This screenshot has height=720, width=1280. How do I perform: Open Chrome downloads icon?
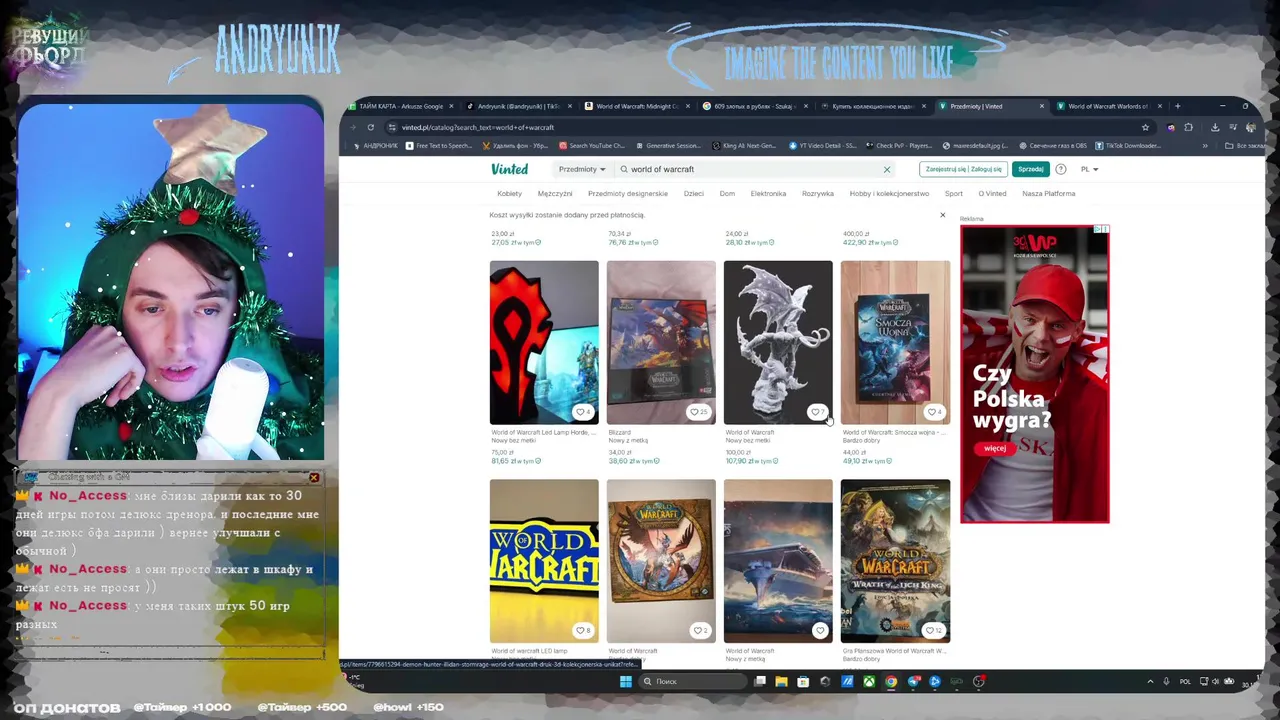[x=1214, y=127]
